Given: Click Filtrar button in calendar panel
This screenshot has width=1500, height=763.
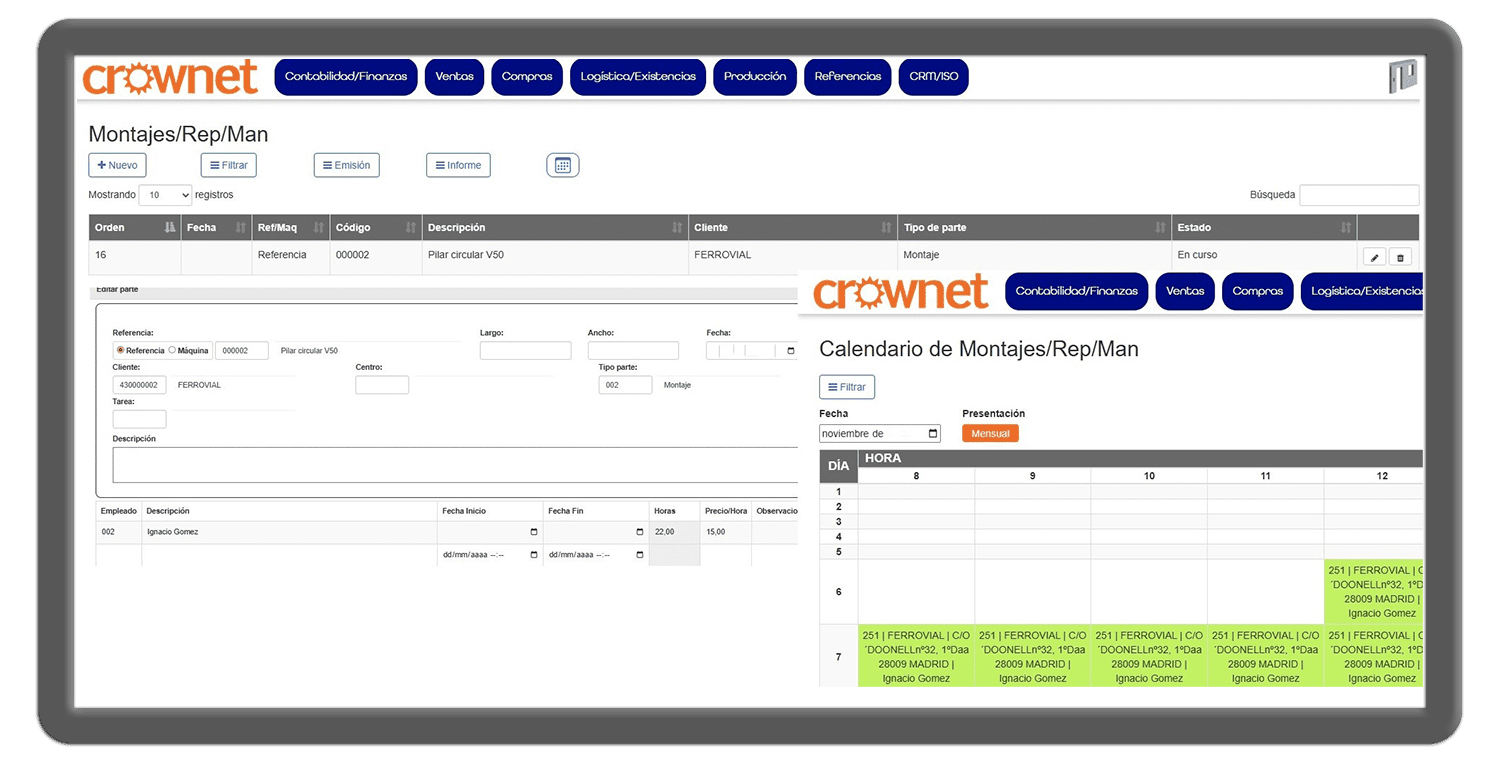Looking at the screenshot, I should tap(846, 387).
